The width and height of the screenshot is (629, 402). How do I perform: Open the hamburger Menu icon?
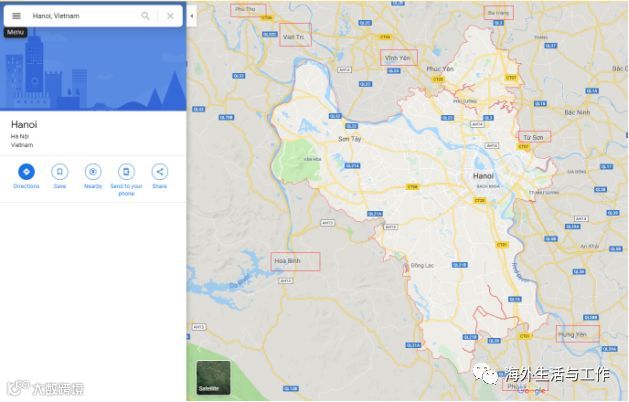point(16,16)
